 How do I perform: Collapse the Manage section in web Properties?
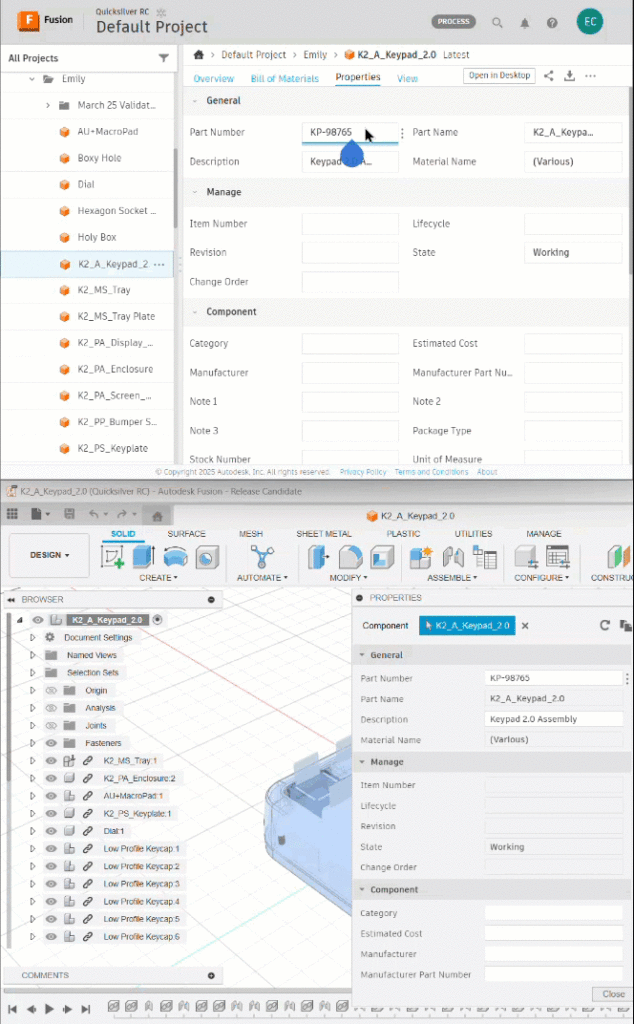pos(195,192)
